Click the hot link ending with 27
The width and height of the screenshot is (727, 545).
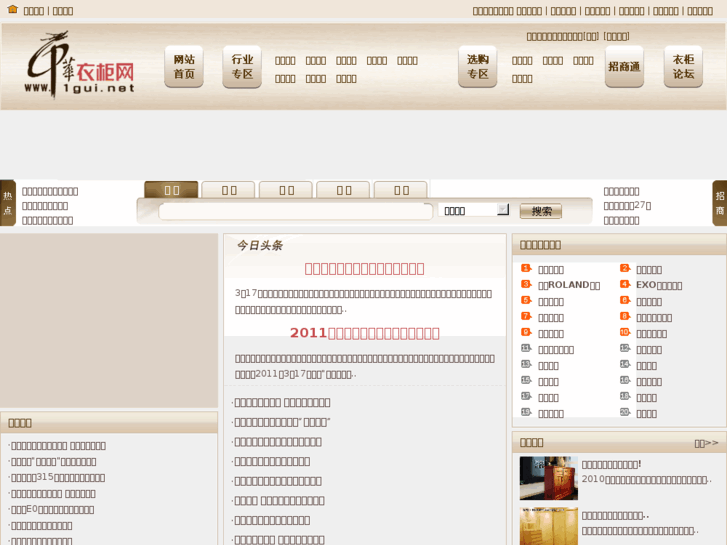coord(627,205)
